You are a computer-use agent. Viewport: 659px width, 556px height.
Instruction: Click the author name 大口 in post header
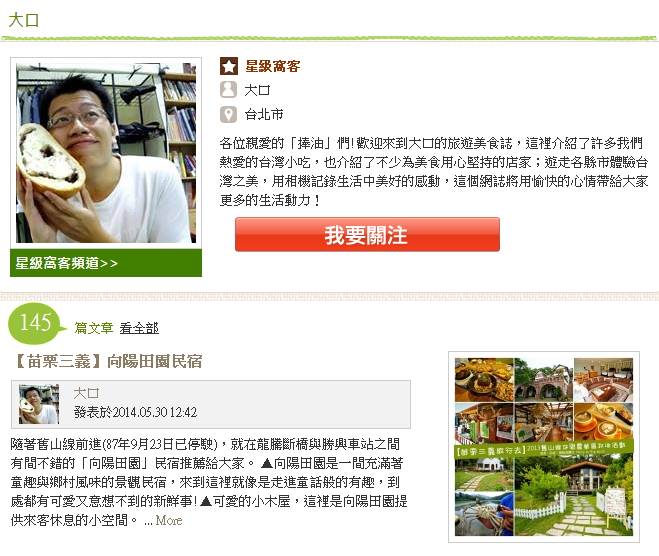[86, 393]
